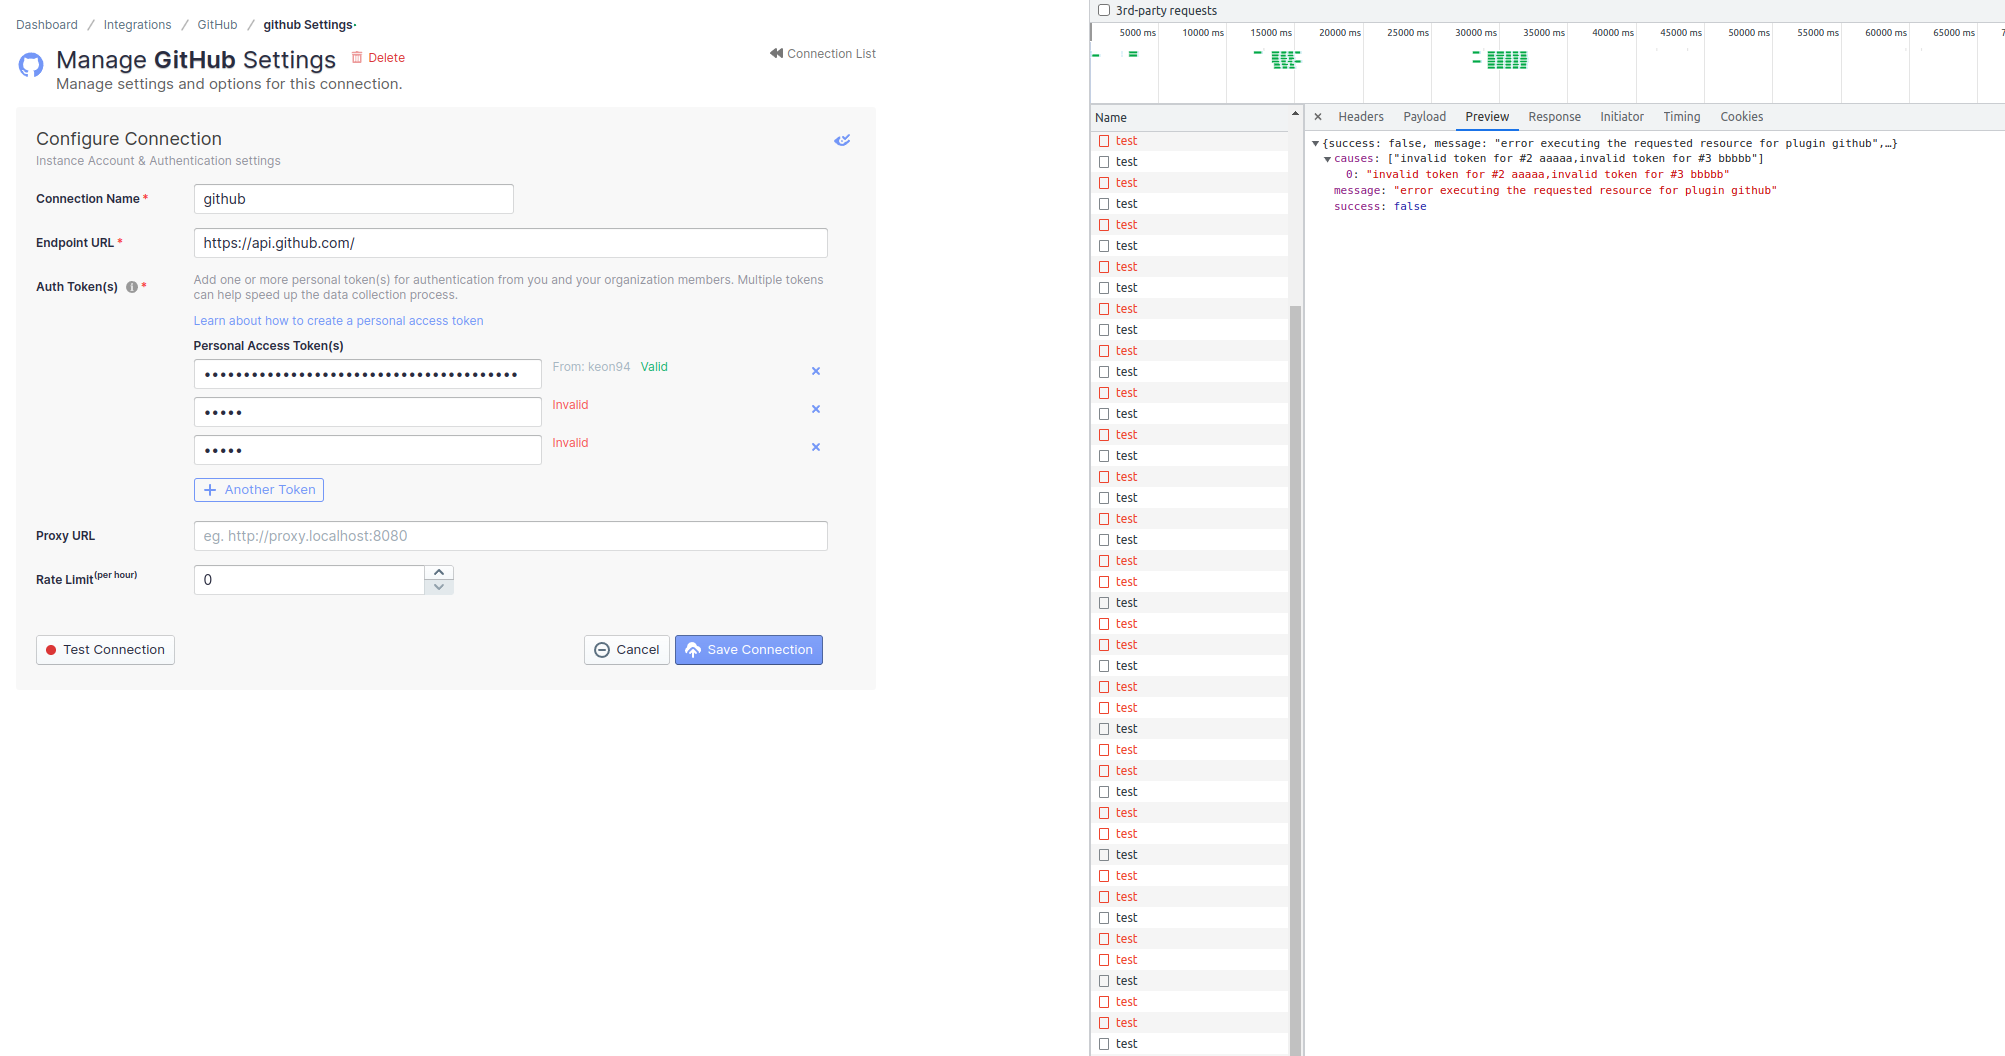Open the Cookies tab
This screenshot has width=2005, height=1056.
[1742, 117]
